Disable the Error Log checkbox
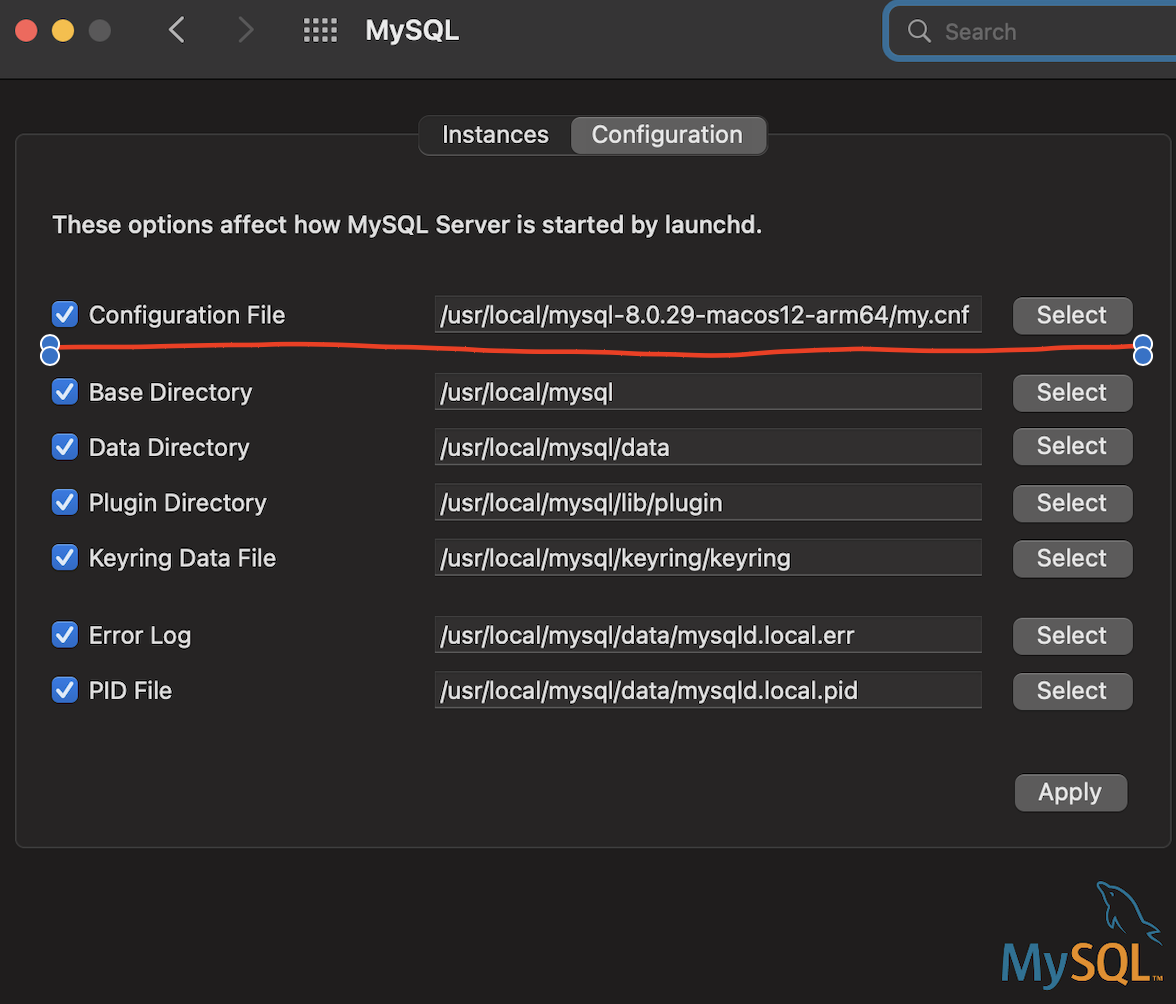The image size is (1176, 1004). pos(65,635)
